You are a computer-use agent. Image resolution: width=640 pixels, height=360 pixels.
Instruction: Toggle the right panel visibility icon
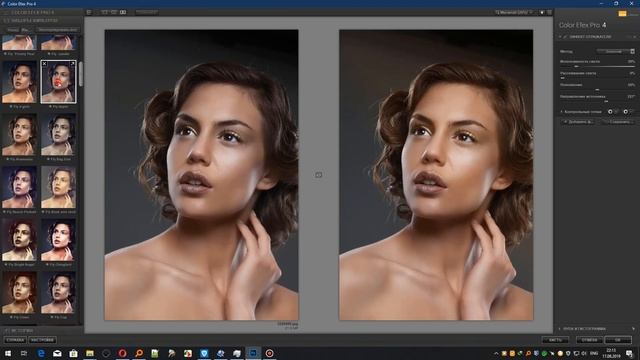[x=549, y=12]
